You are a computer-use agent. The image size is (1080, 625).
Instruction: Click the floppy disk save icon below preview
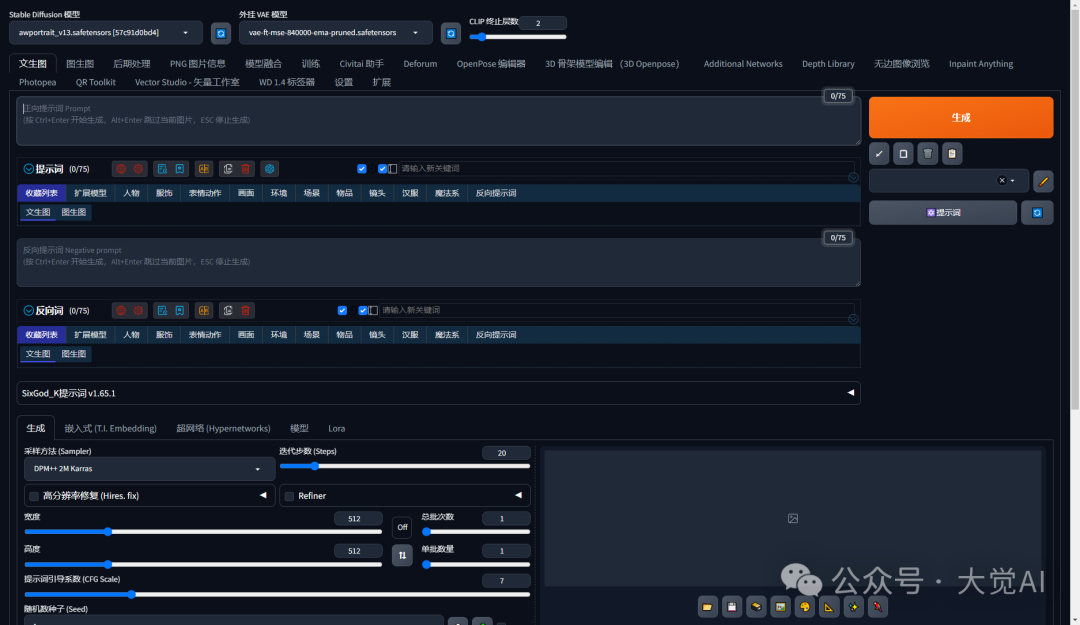[x=731, y=607]
